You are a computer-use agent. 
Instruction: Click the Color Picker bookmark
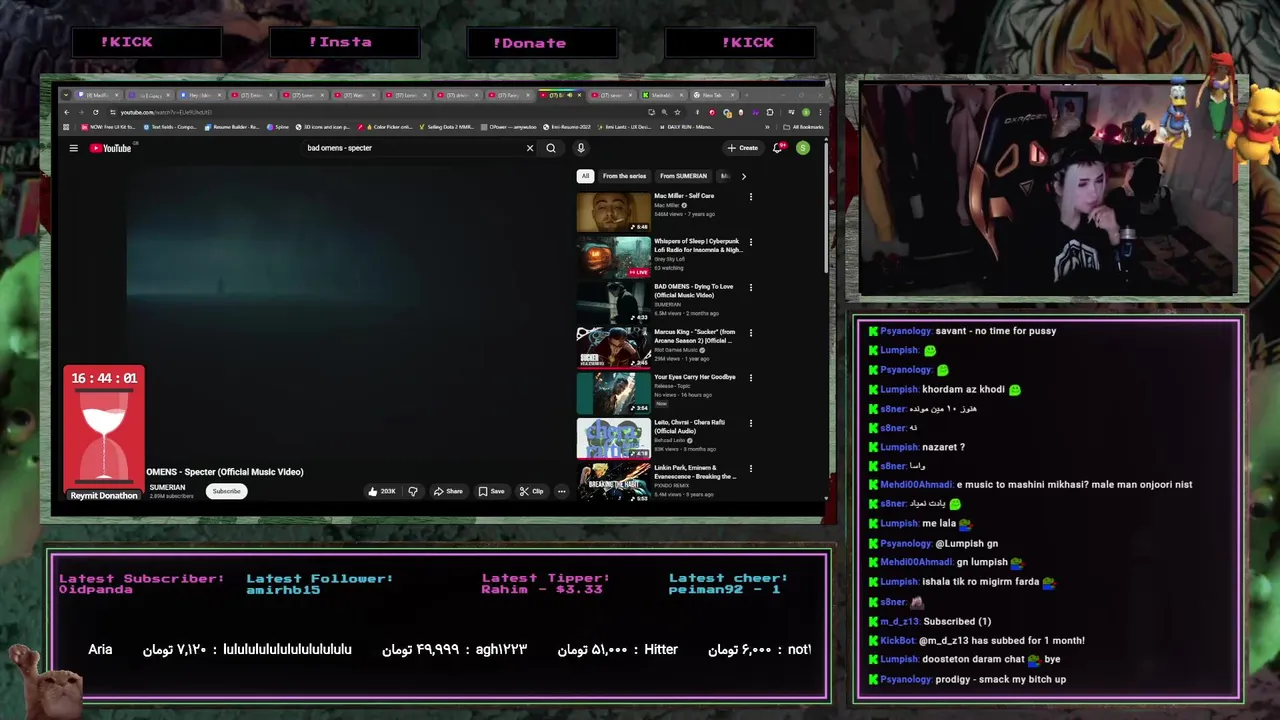coord(388,127)
